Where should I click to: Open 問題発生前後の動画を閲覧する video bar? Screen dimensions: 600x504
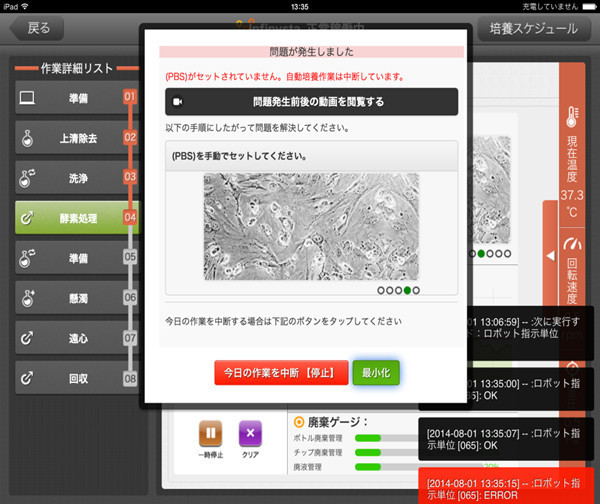pyautogui.click(x=311, y=102)
